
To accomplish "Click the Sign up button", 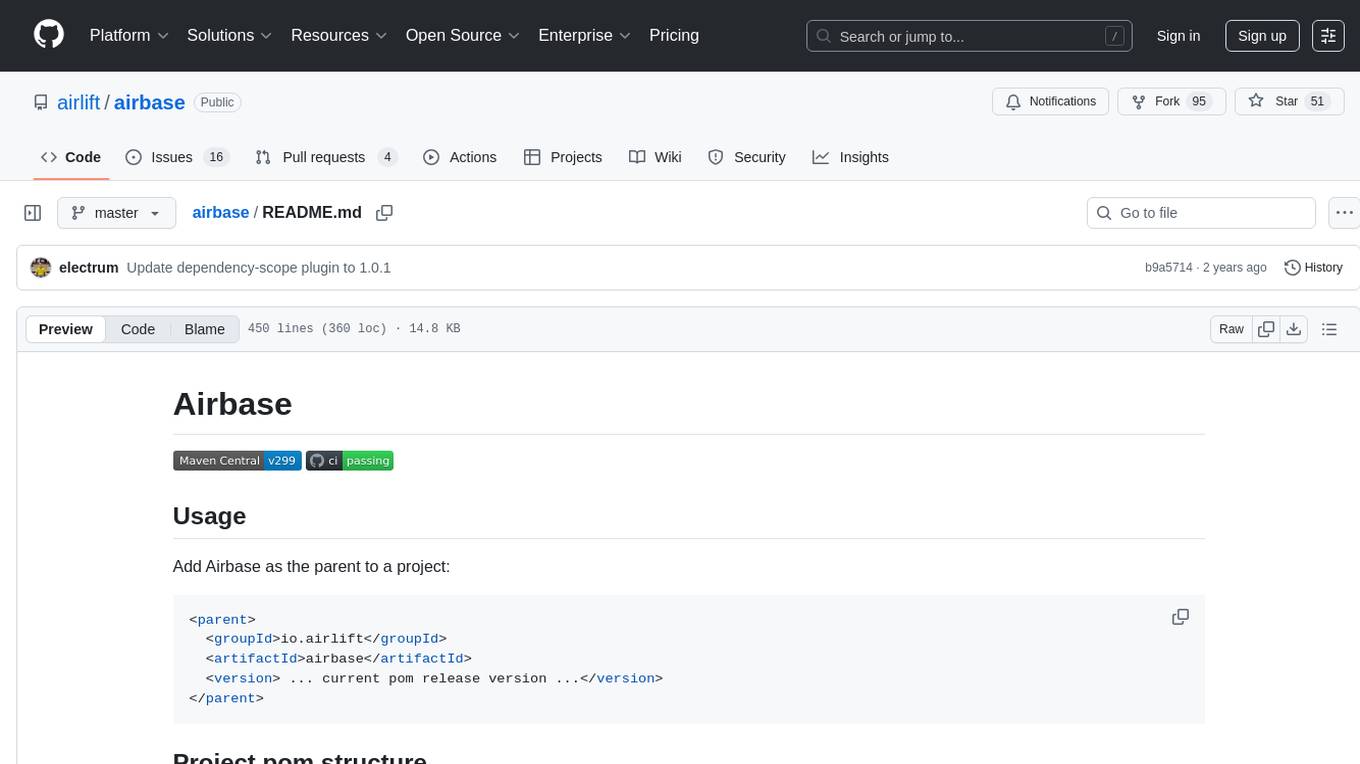I will [x=1262, y=36].
